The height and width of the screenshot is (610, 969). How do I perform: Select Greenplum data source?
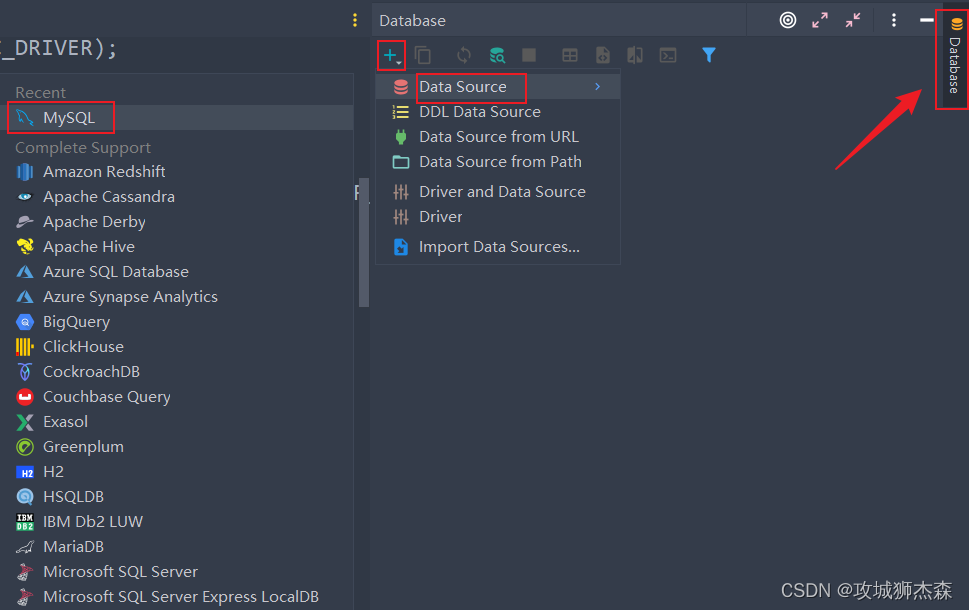pyautogui.click(x=177, y=447)
